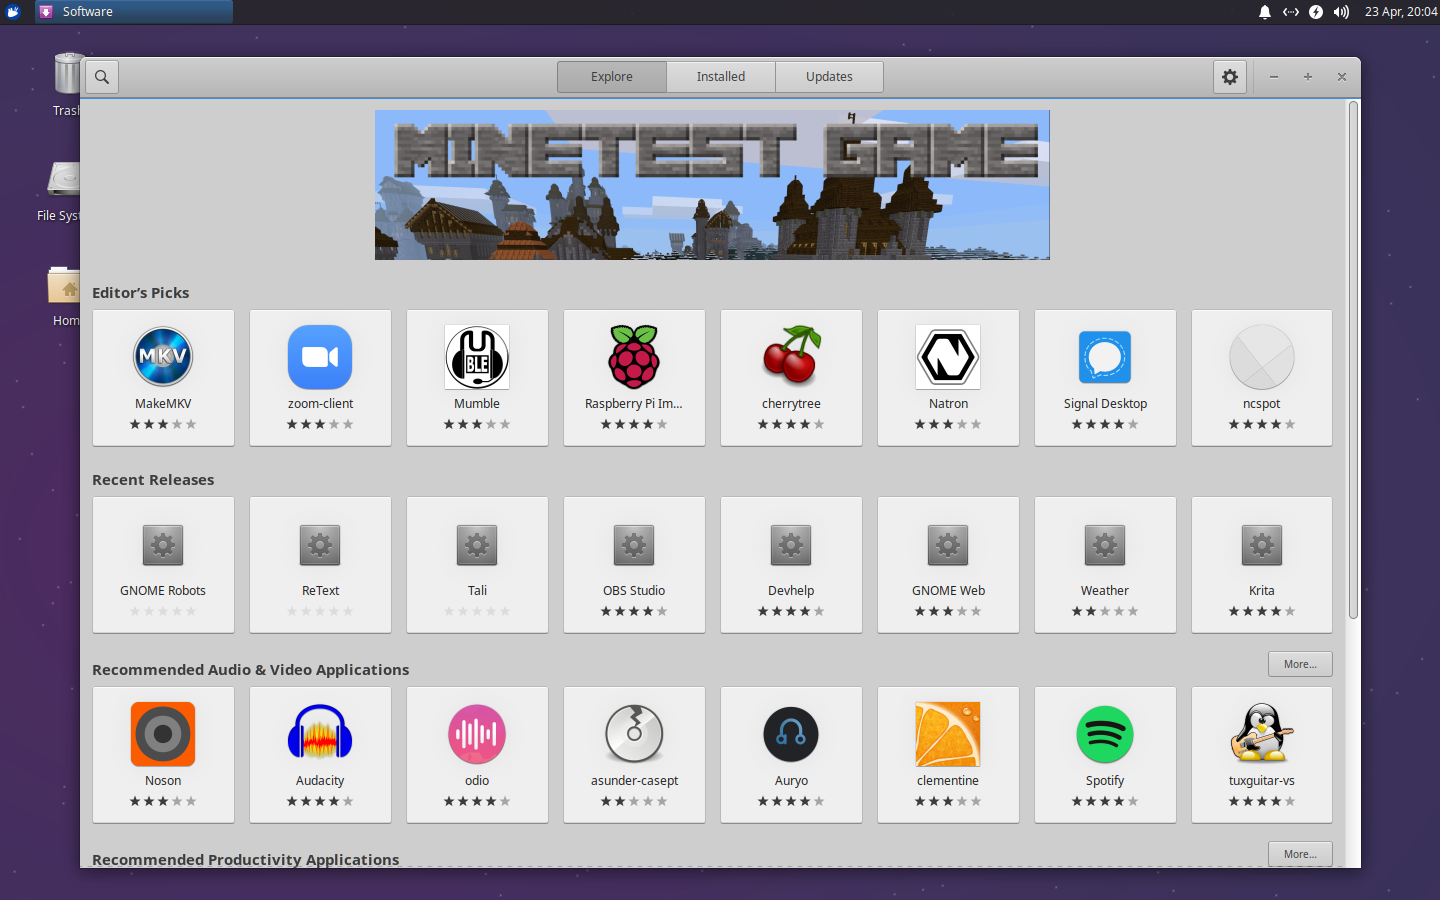Screen dimensions: 1440x900
Task: Select the Natron application tile
Action: (948, 378)
